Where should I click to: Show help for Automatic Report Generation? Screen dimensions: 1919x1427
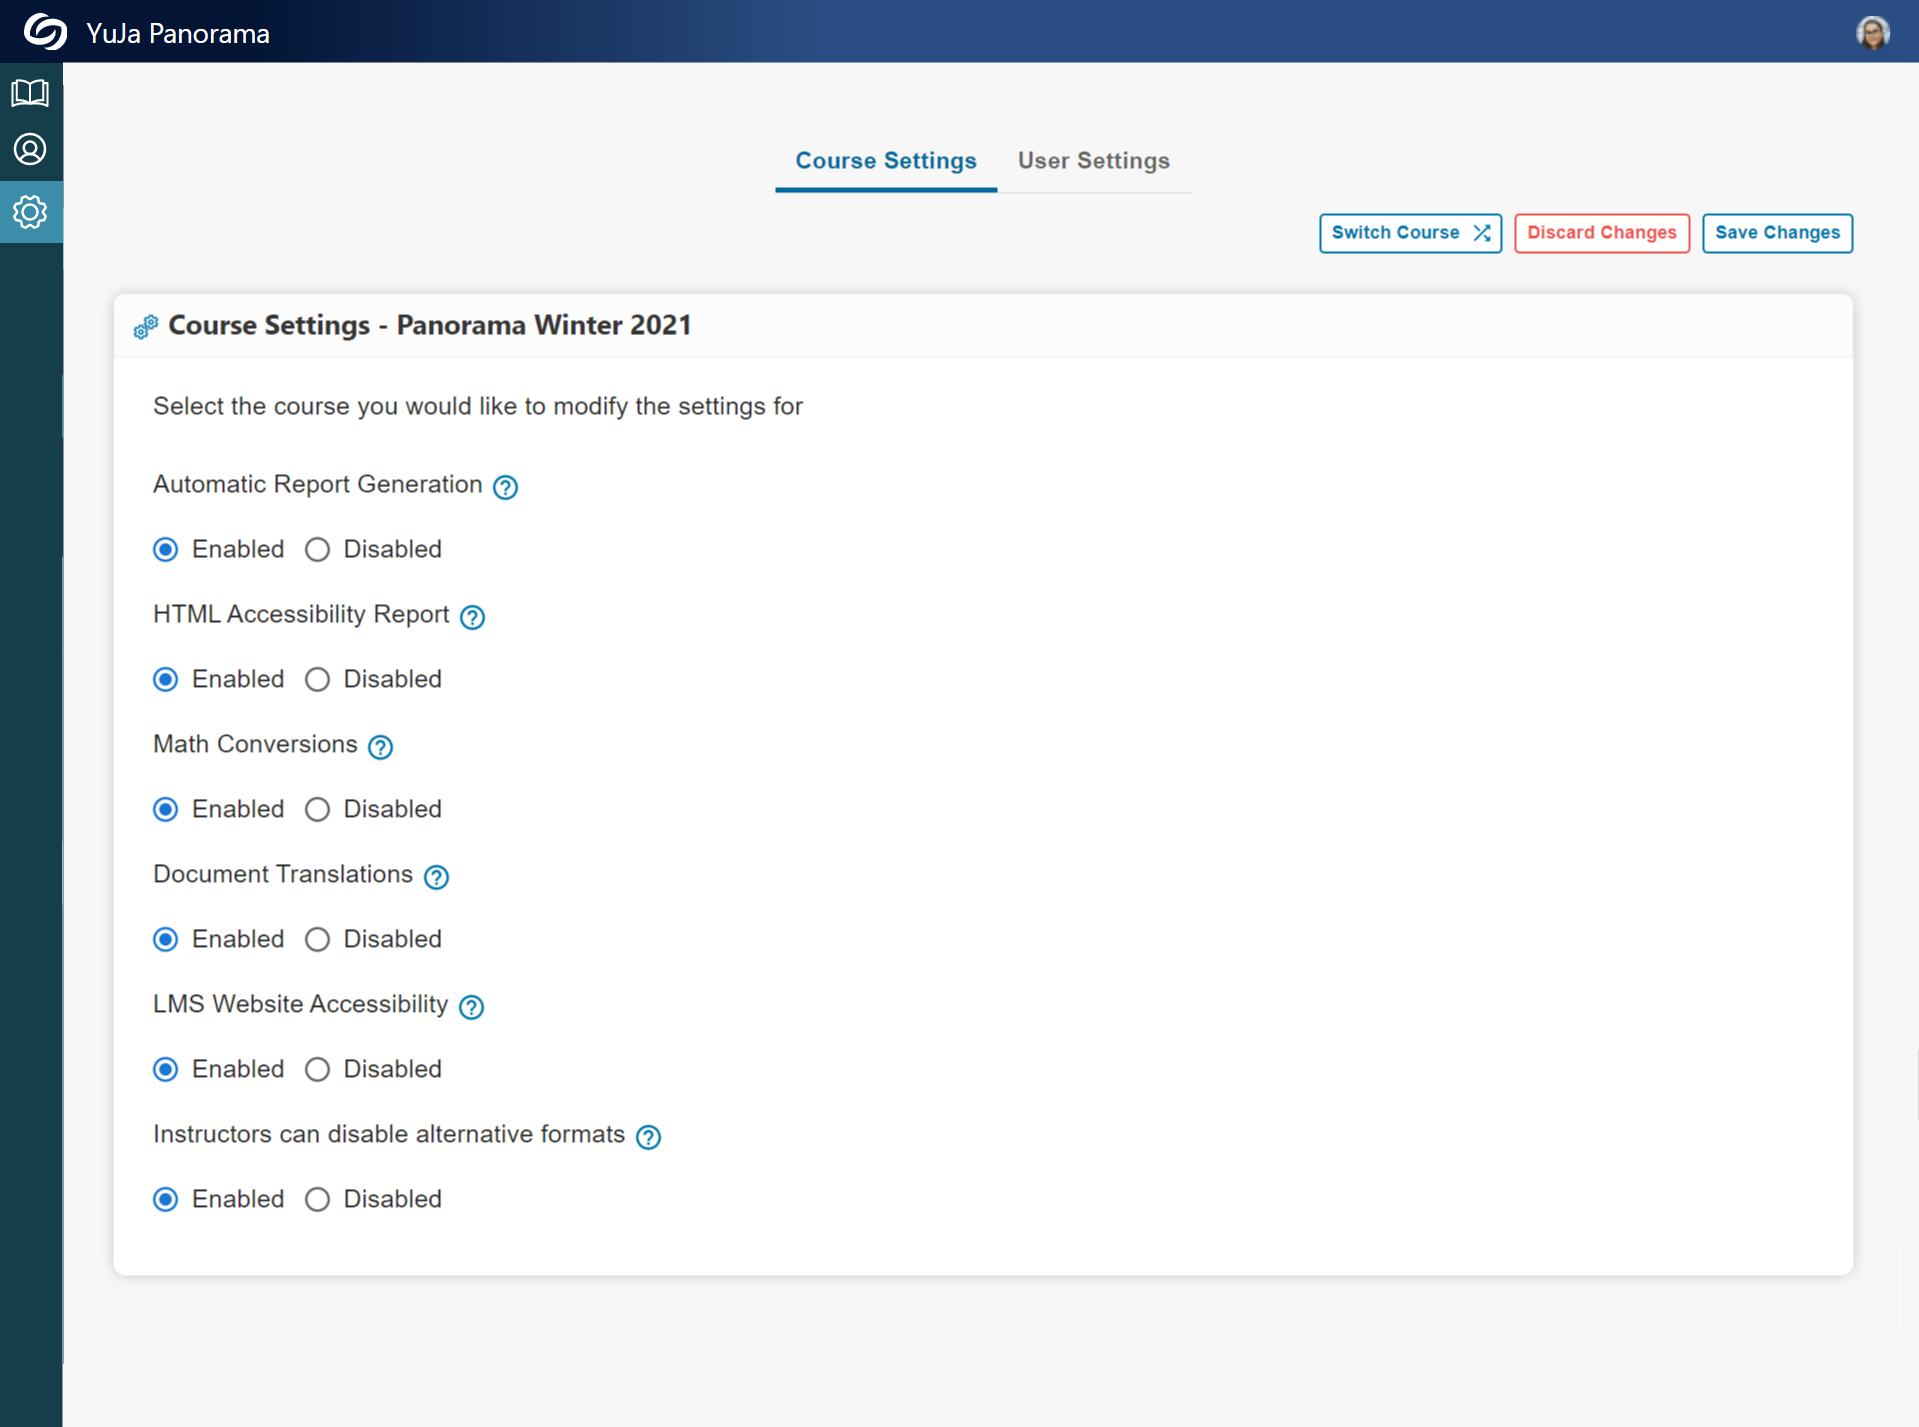coord(506,487)
